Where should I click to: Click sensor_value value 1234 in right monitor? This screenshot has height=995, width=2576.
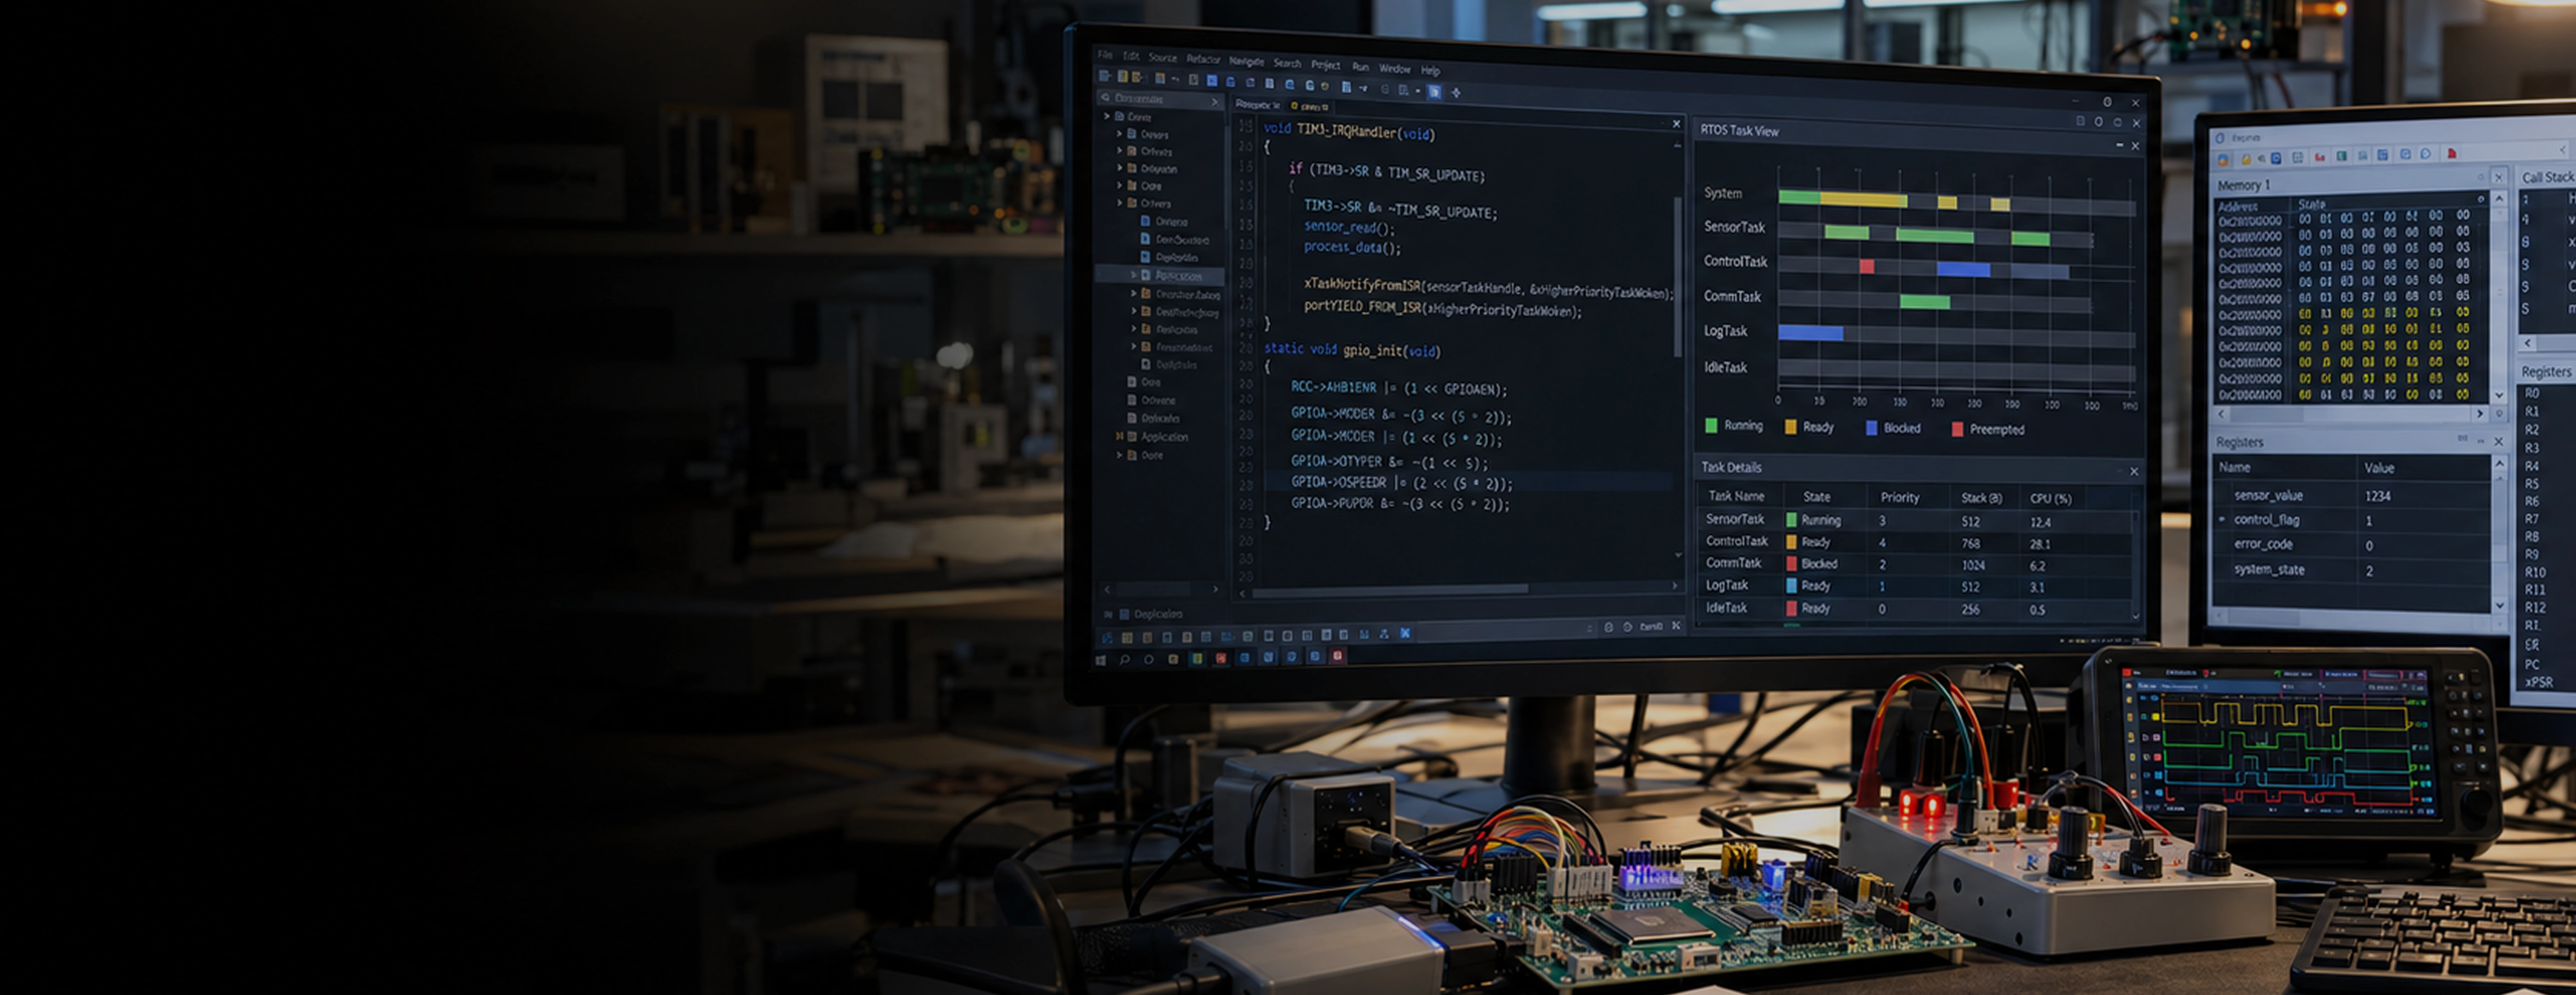2377,496
